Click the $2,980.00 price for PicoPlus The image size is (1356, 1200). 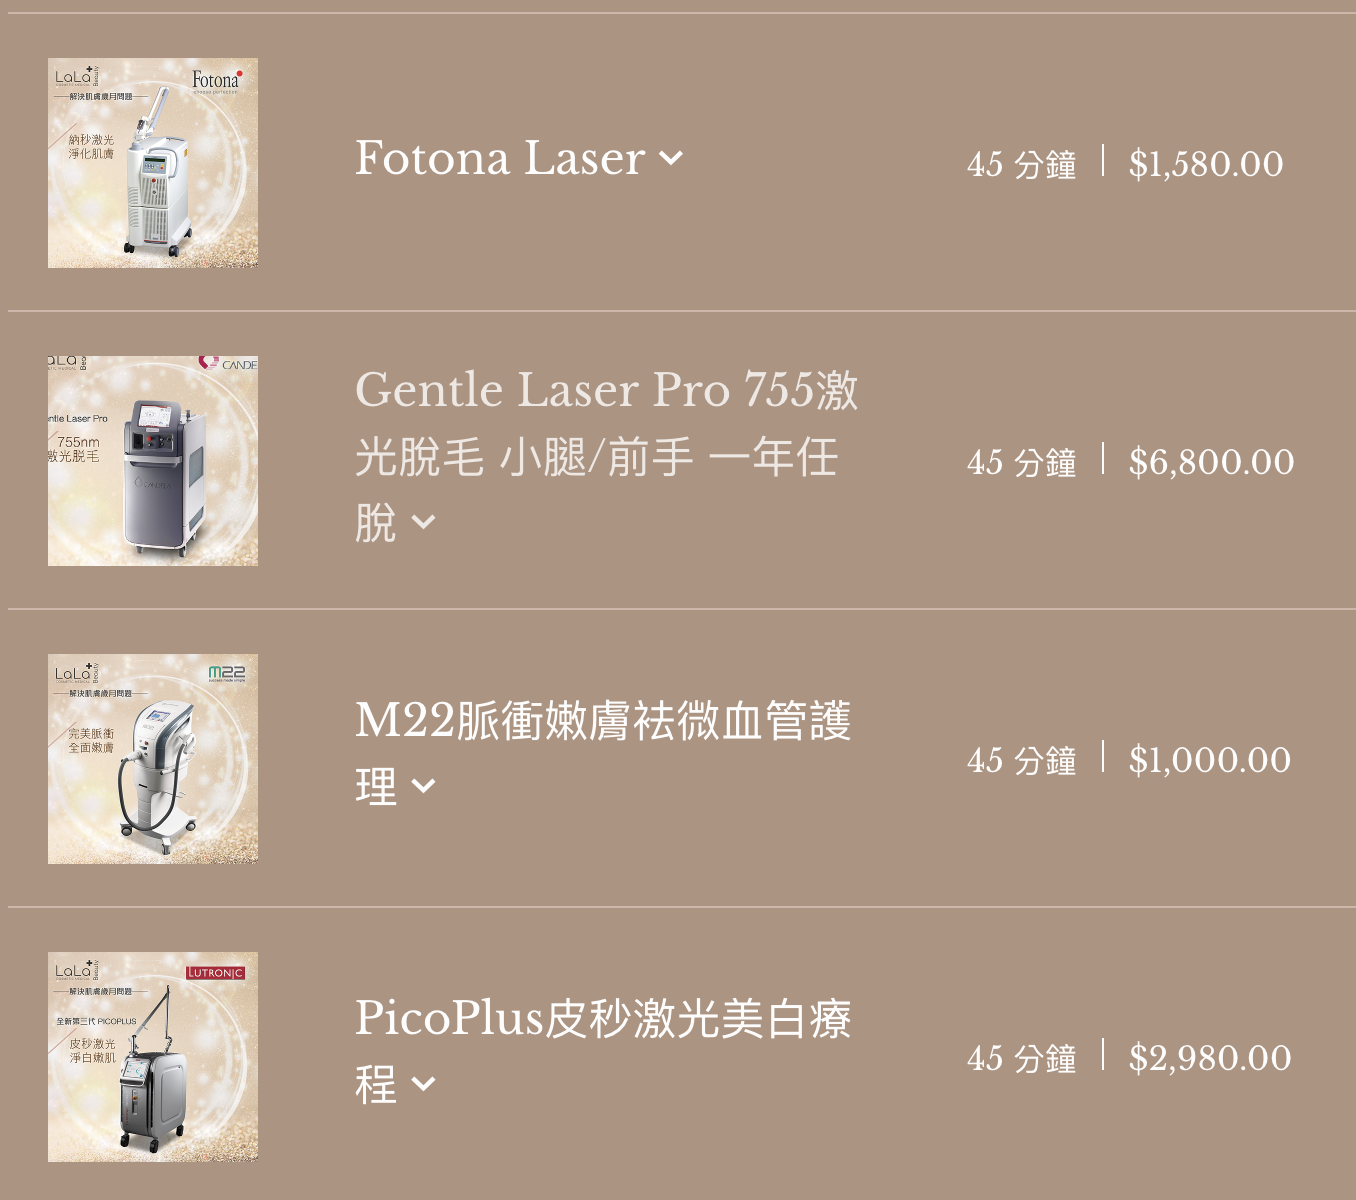[1210, 1058]
